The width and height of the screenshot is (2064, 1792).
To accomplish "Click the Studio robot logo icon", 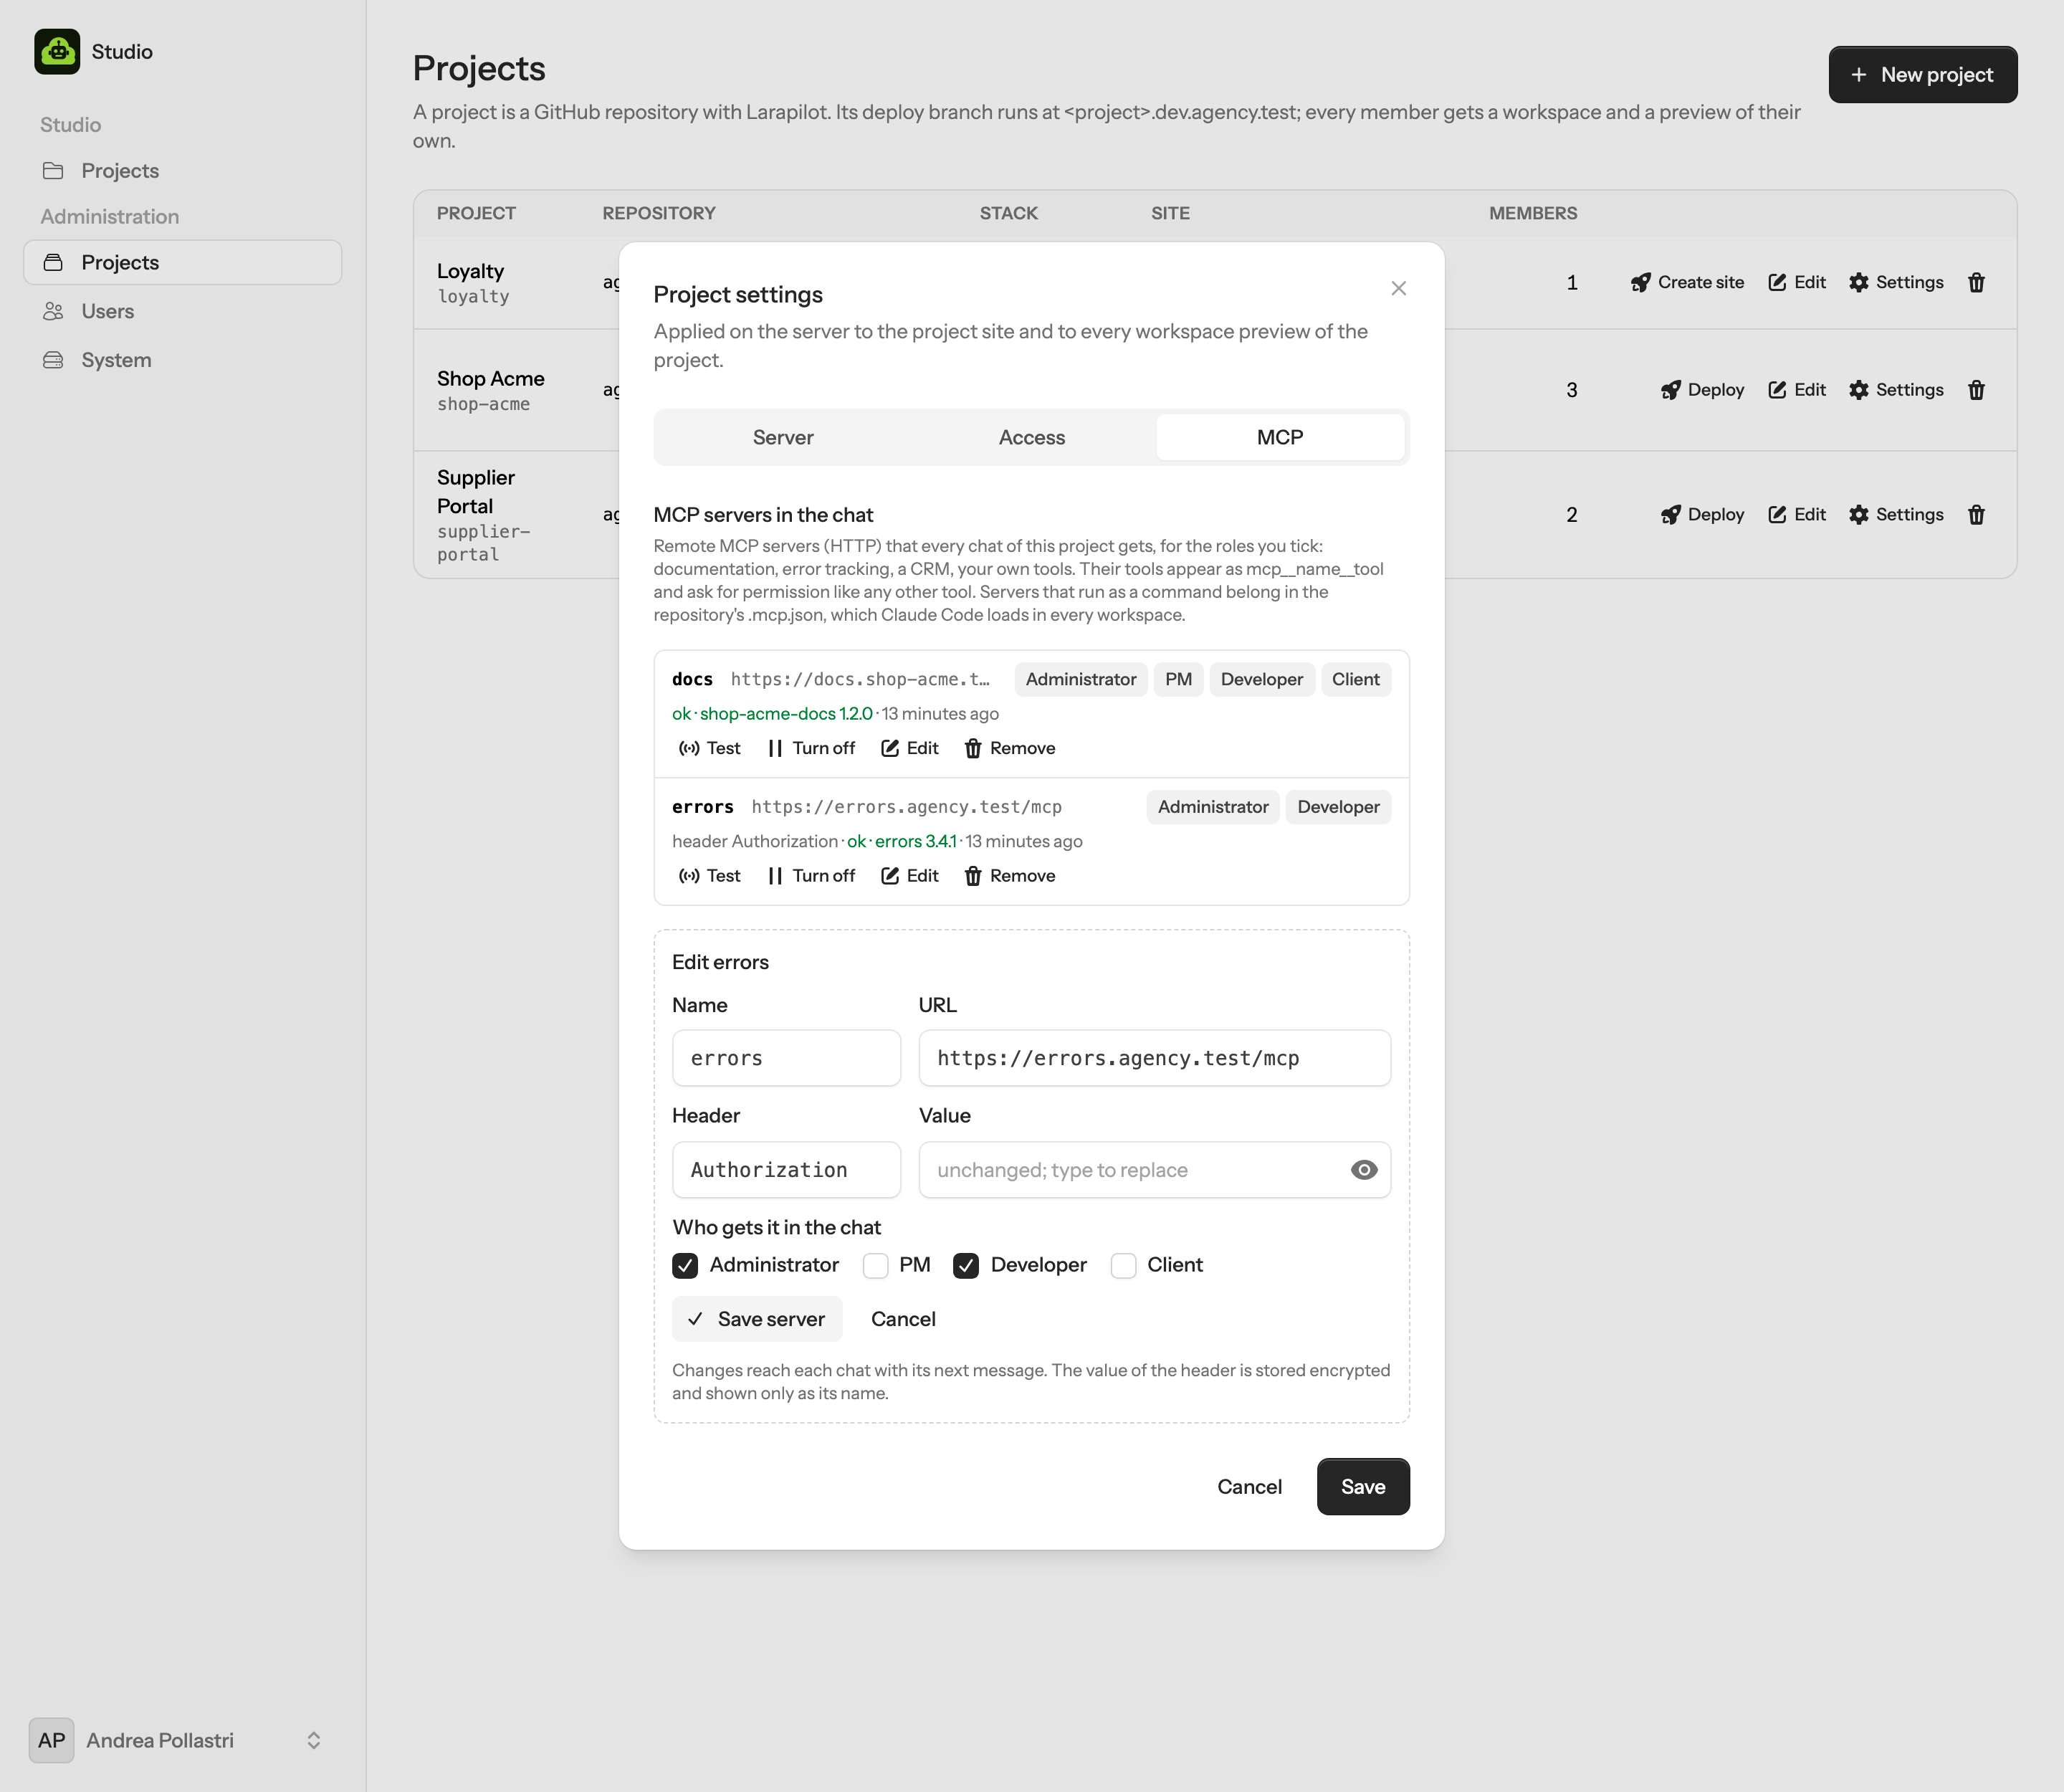I will [x=57, y=51].
